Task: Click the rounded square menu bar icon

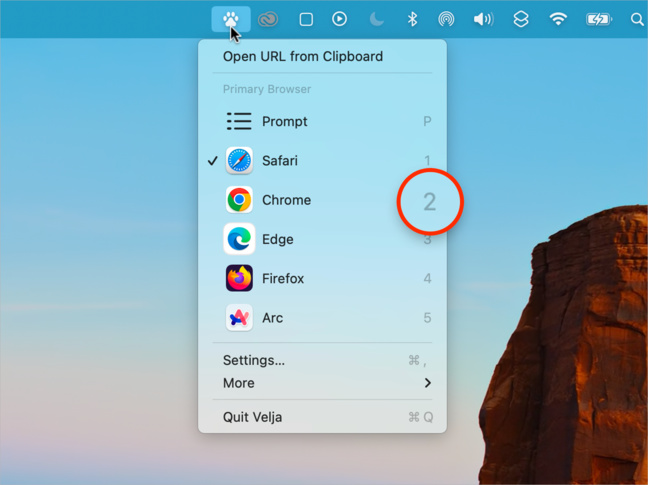Action: coord(306,19)
